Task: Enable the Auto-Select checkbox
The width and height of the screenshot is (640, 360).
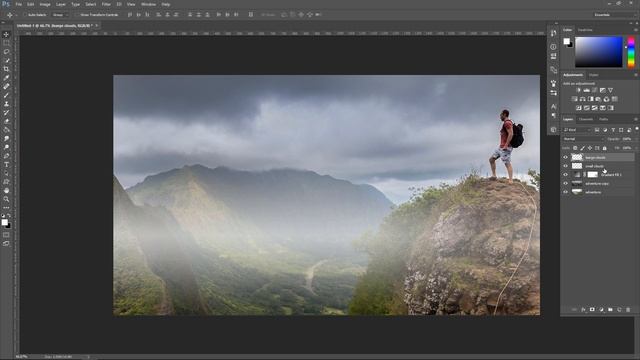Action: coord(25,15)
